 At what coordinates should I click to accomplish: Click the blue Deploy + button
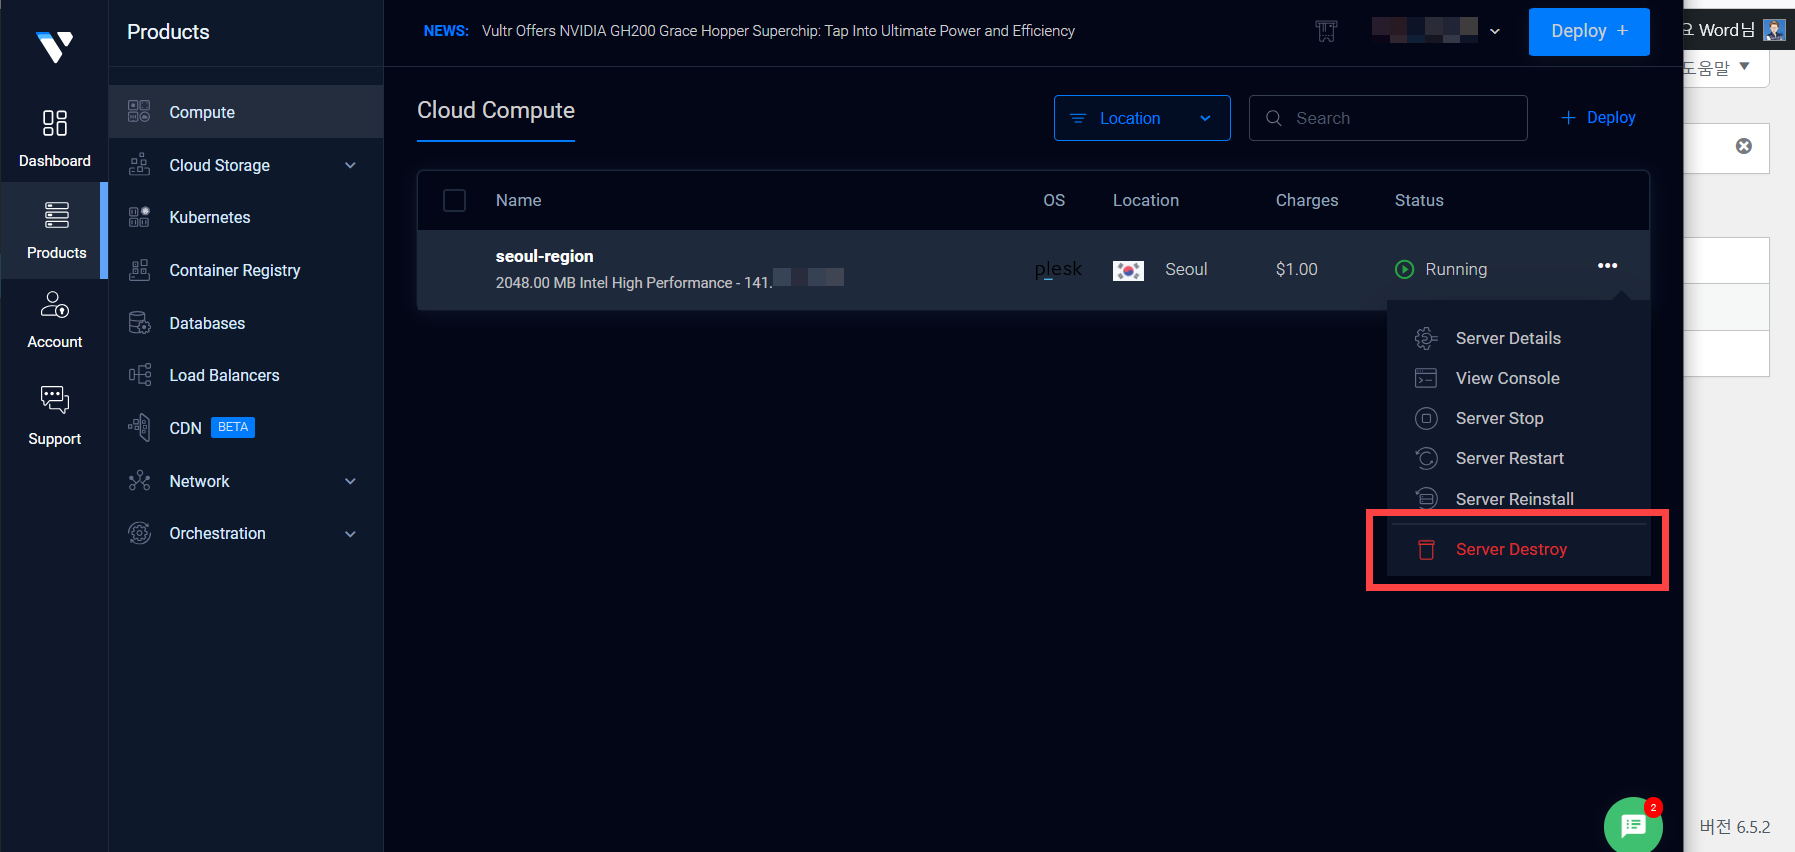click(x=1589, y=31)
